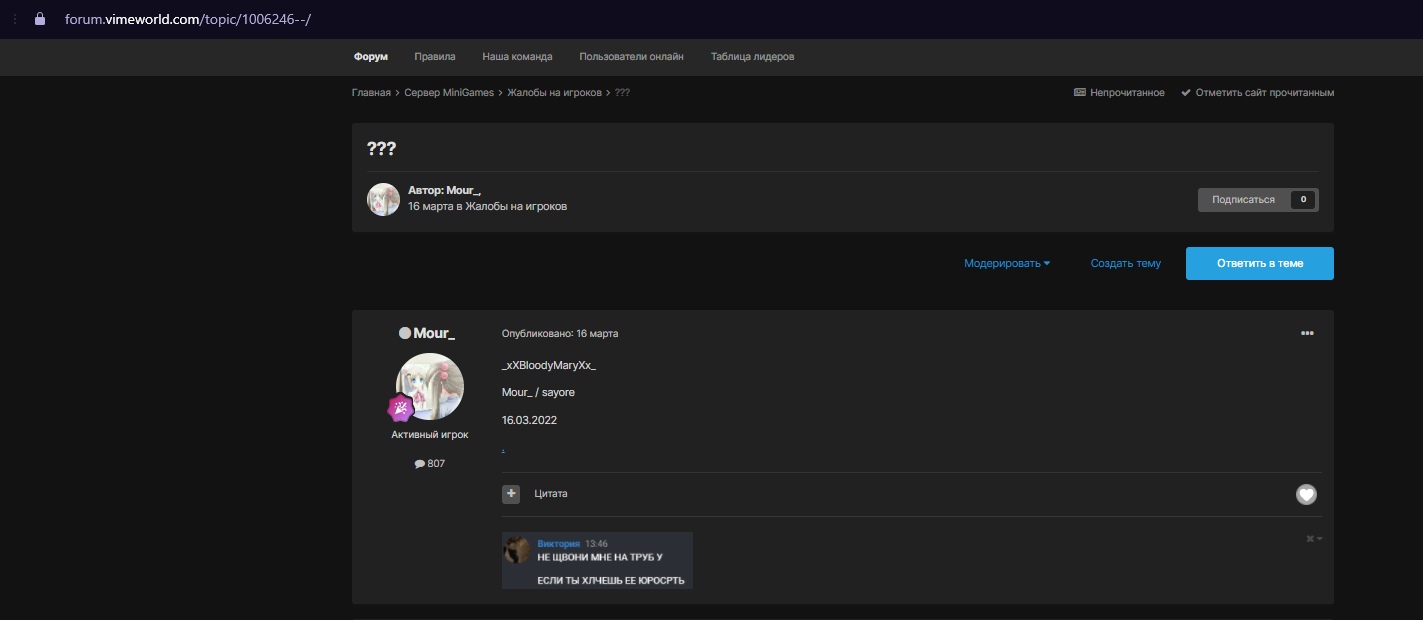The width and height of the screenshot is (1423, 620).
Task: Click the plus multi-quote icon
Action: tap(511, 494)
